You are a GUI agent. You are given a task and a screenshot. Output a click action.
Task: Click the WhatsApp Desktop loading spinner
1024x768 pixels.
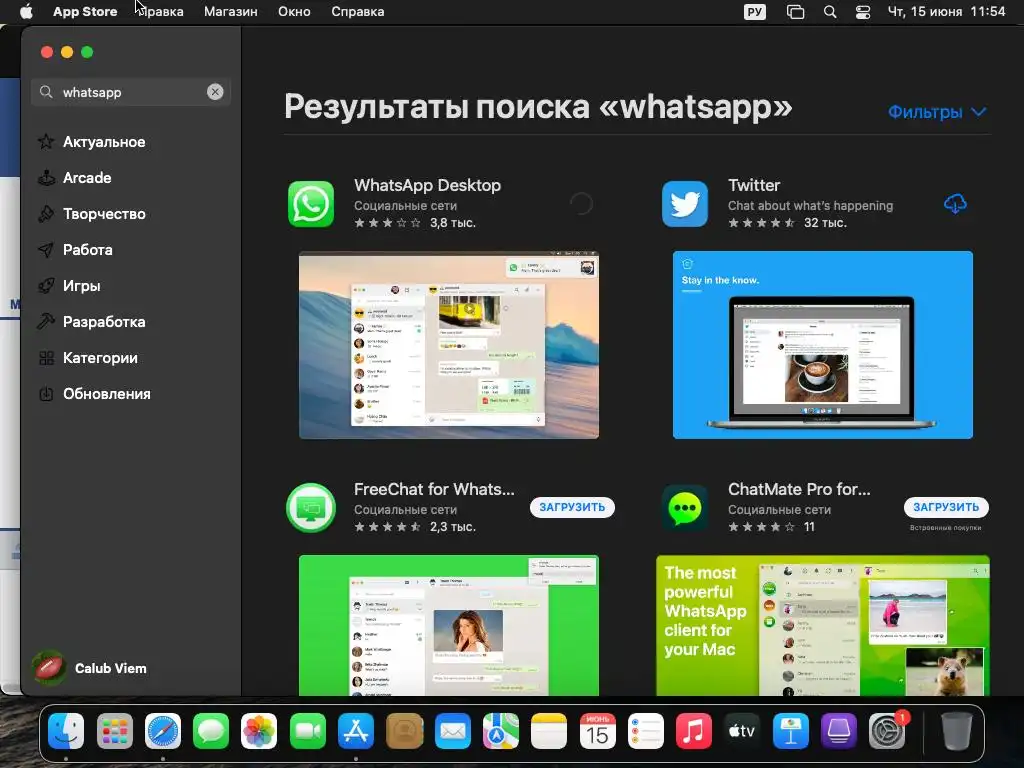point(581,204)
